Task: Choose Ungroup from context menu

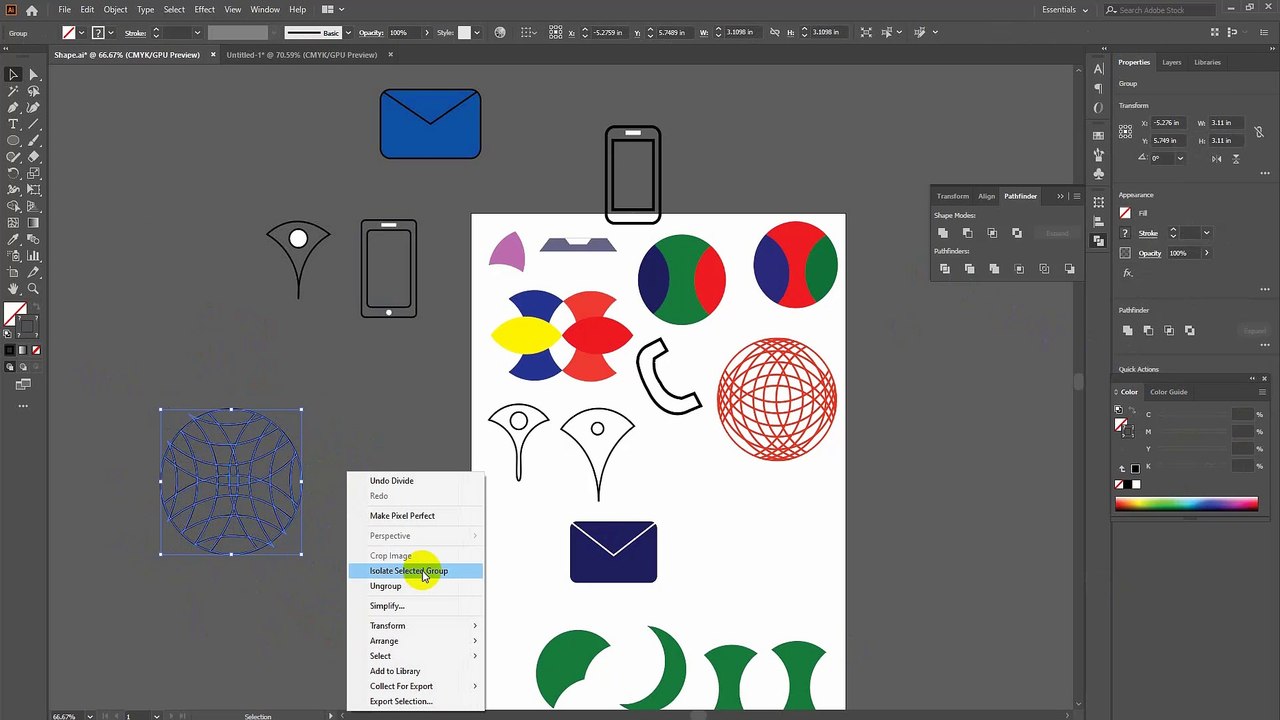Action: (x=415, y=586)
